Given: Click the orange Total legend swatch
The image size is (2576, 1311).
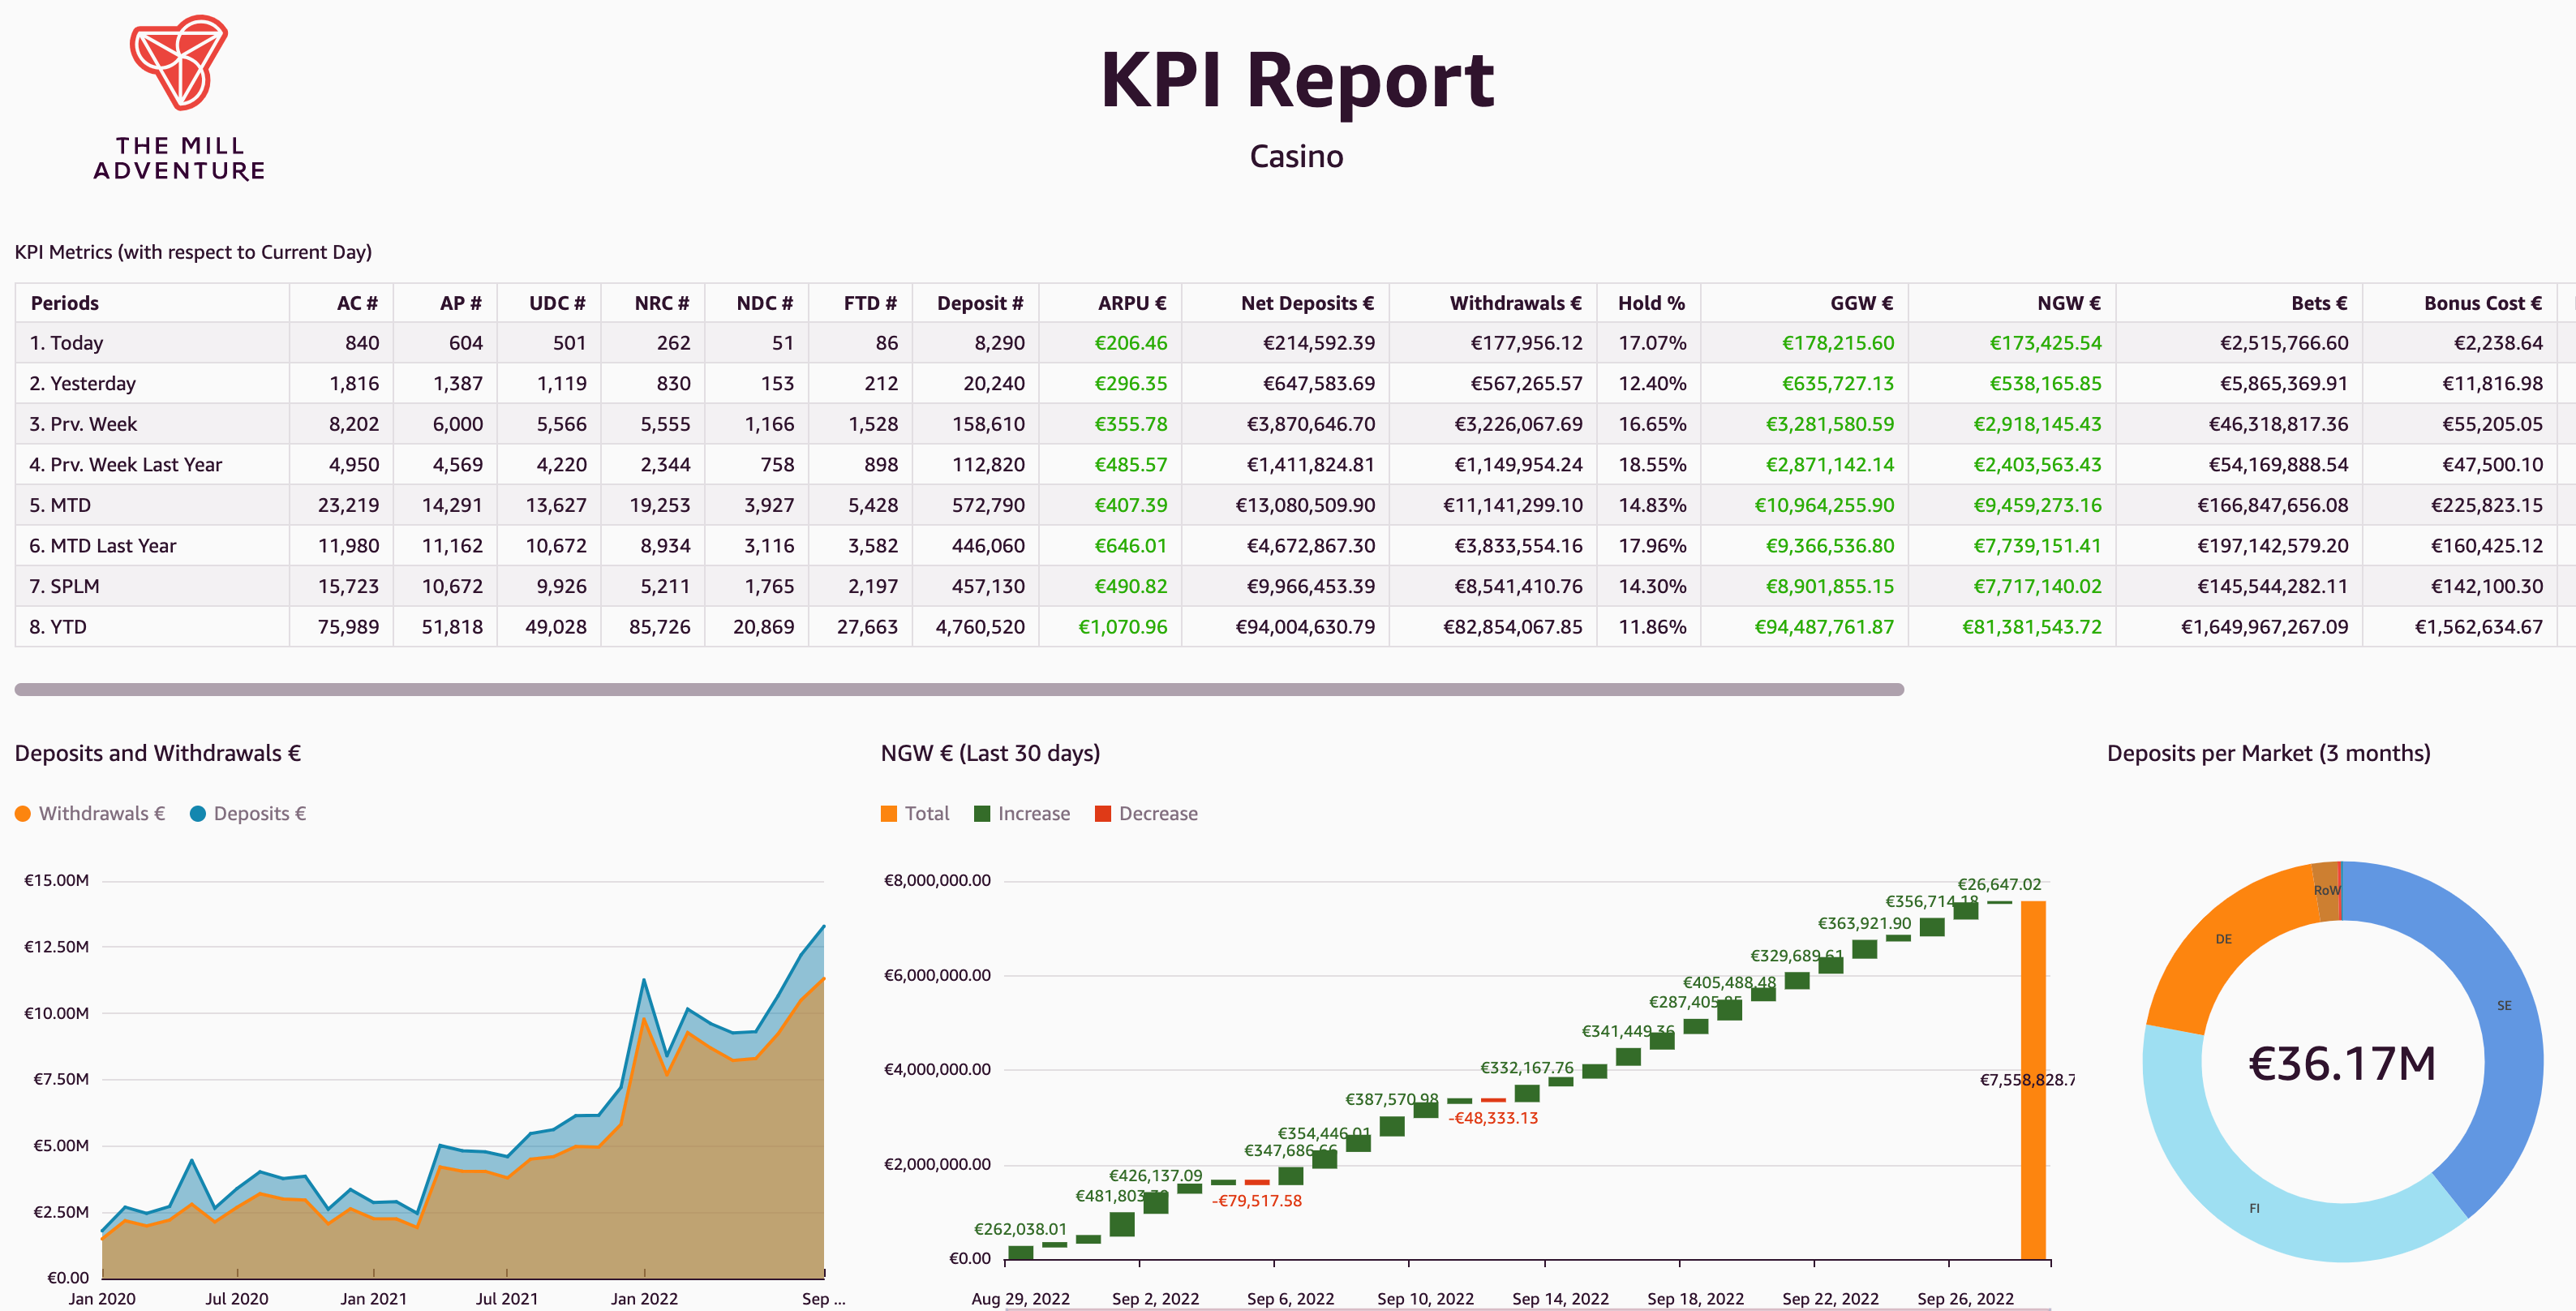Looking at the screenshot, I should tap(888, 814).
